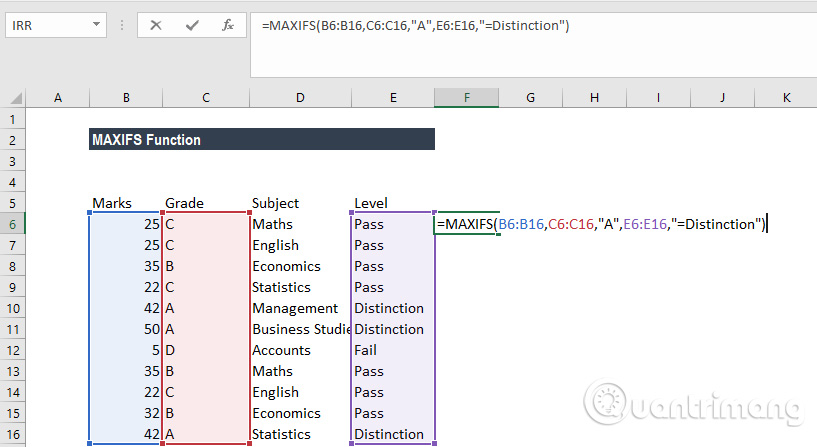Click the Fail level cell
Viewport: 817px width, 447px height.
point(393,350)
